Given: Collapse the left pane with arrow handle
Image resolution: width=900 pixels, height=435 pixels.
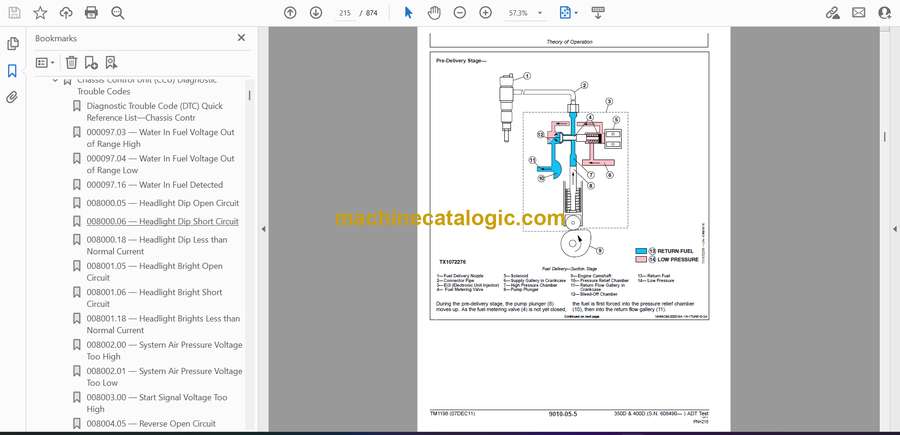Looking at the screenshot, I should pos(263,229).
